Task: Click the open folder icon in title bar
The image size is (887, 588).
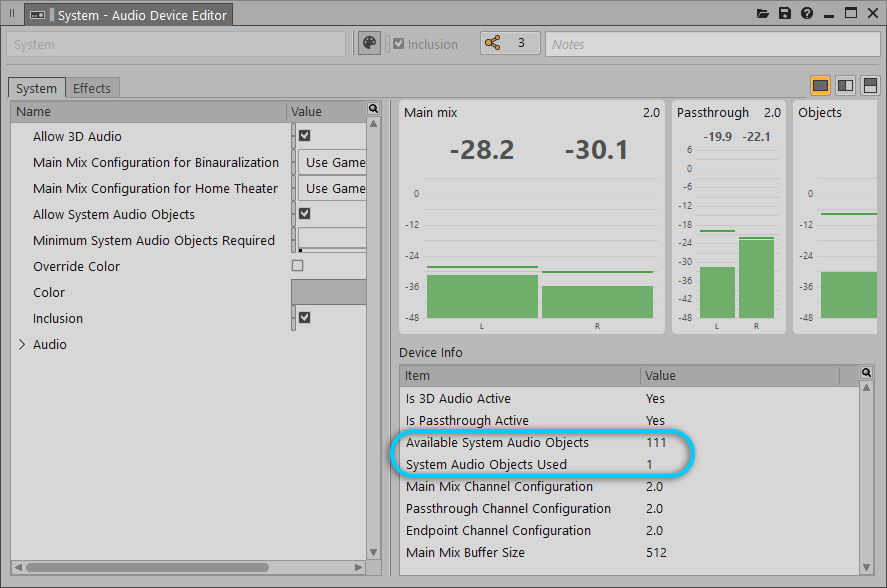Action: point(763,14)
